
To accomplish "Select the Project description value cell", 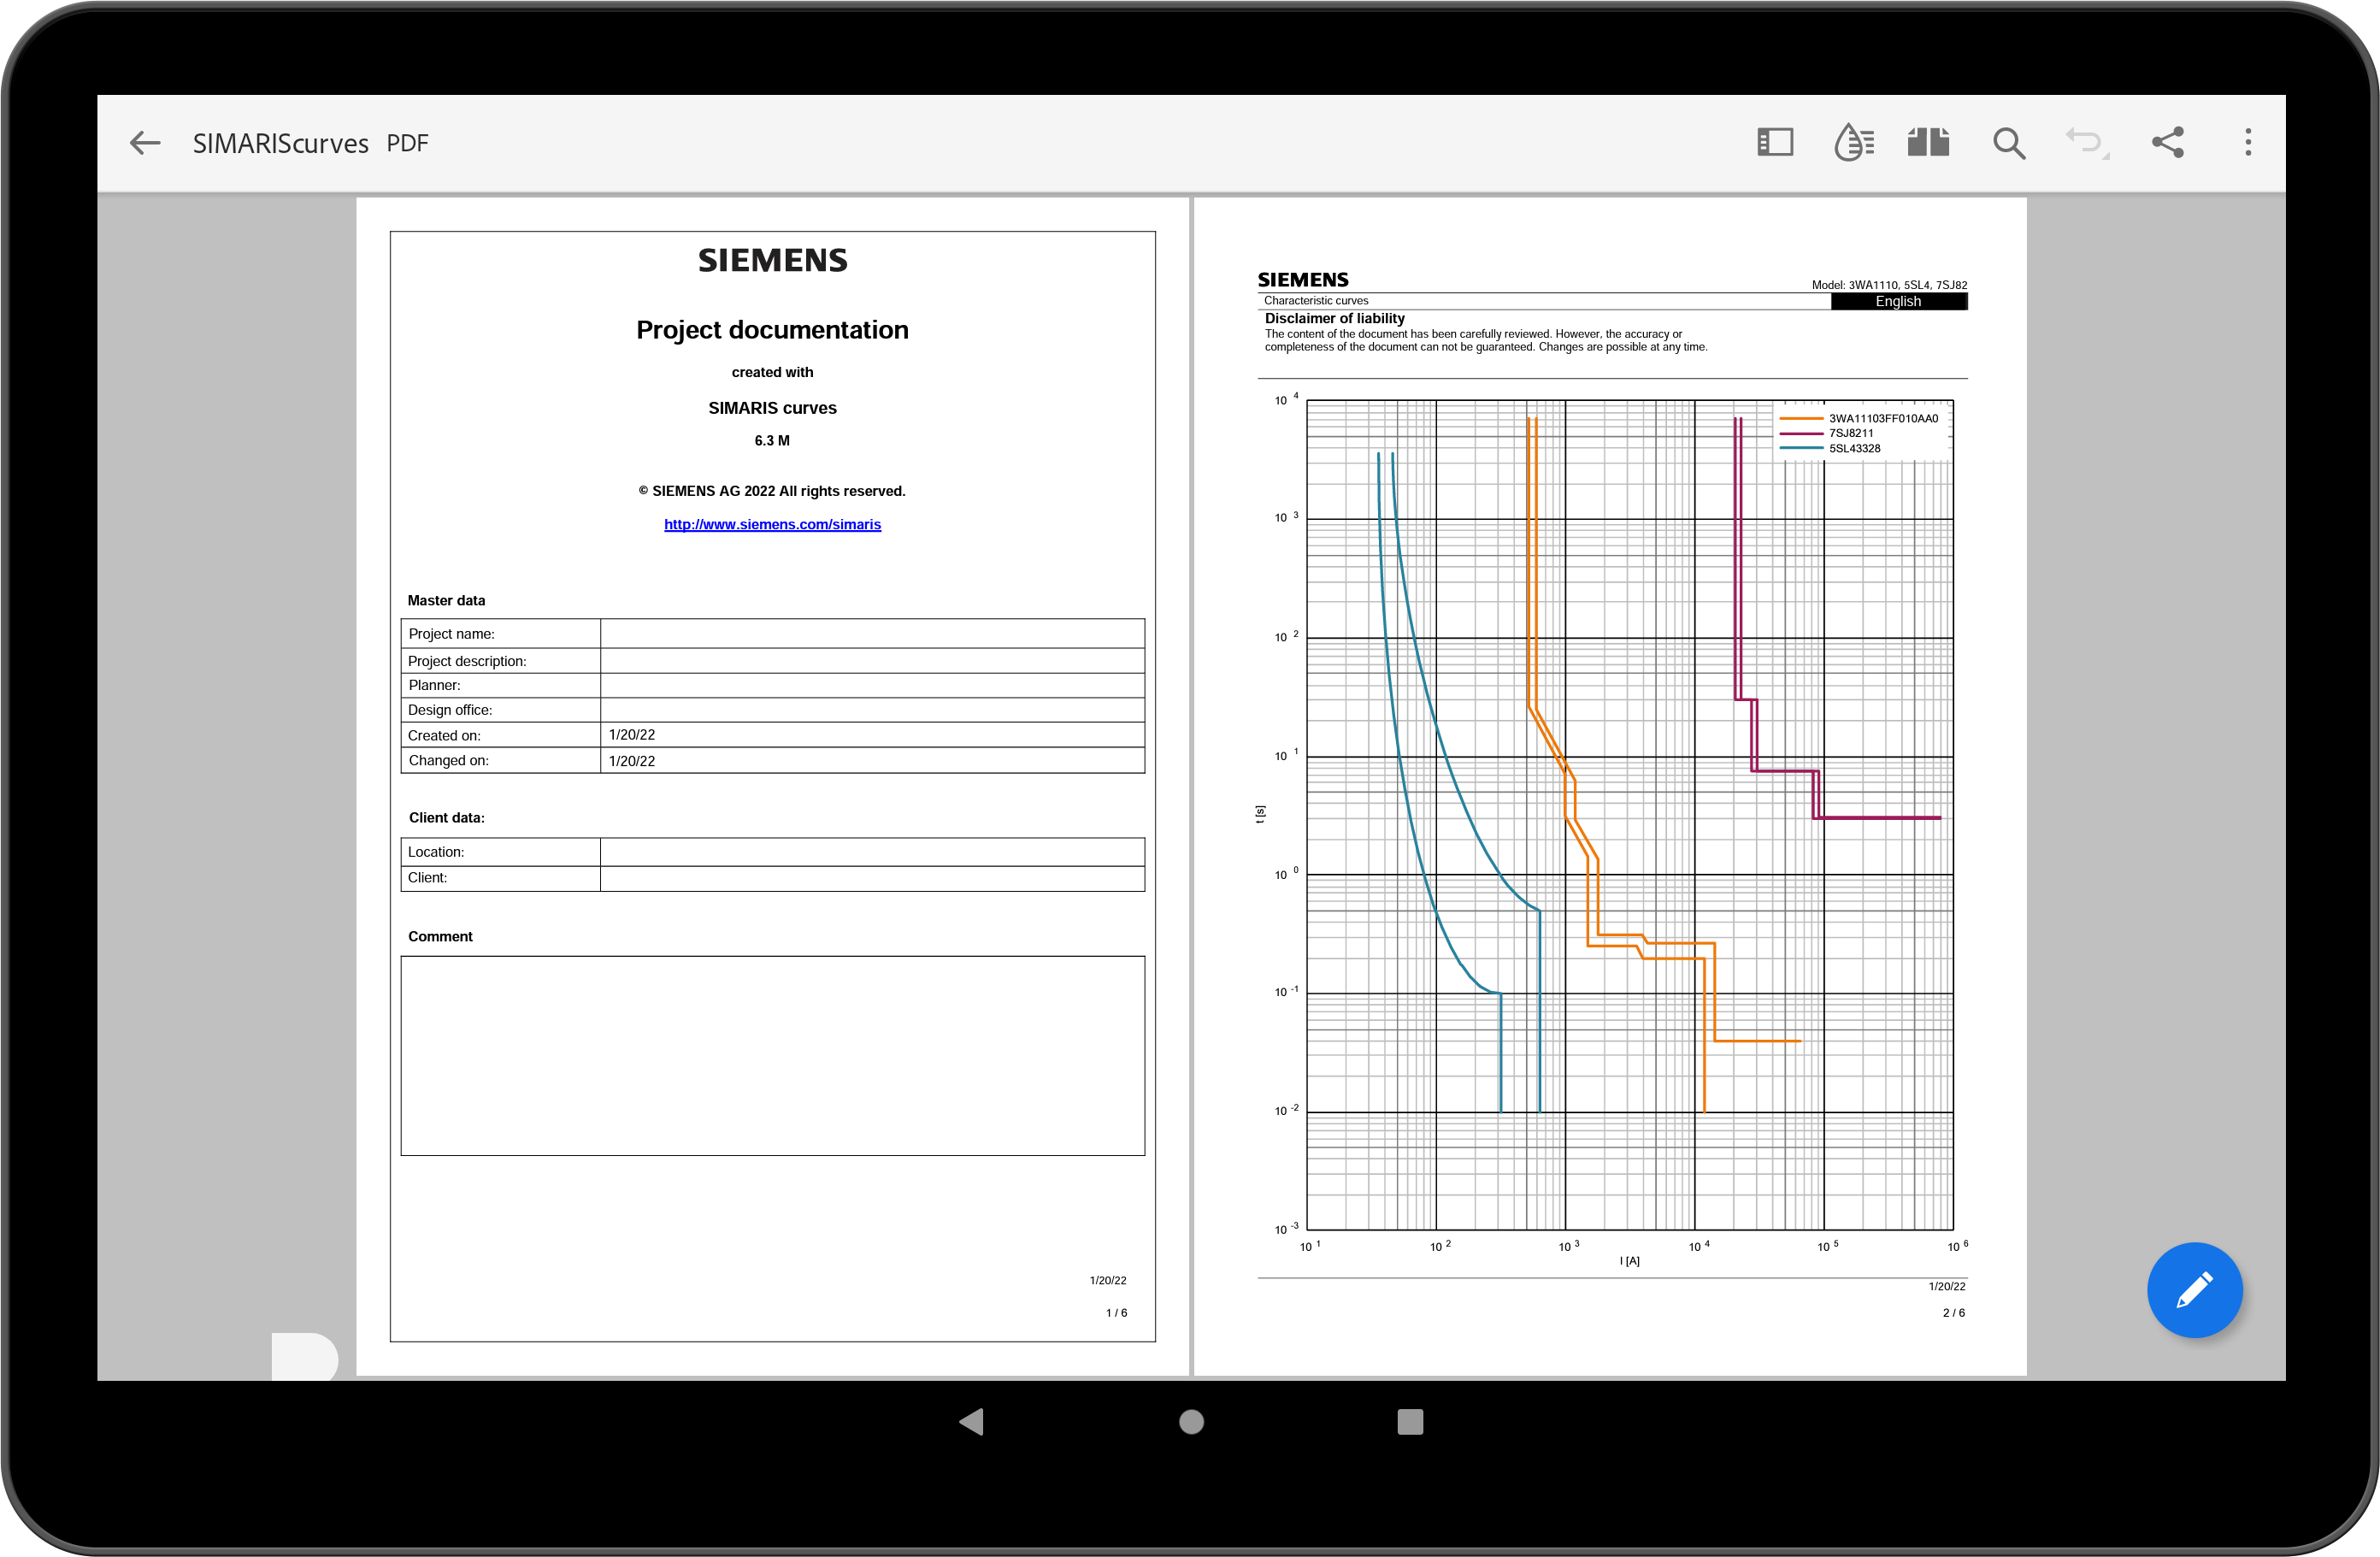I will pos(872,660).
